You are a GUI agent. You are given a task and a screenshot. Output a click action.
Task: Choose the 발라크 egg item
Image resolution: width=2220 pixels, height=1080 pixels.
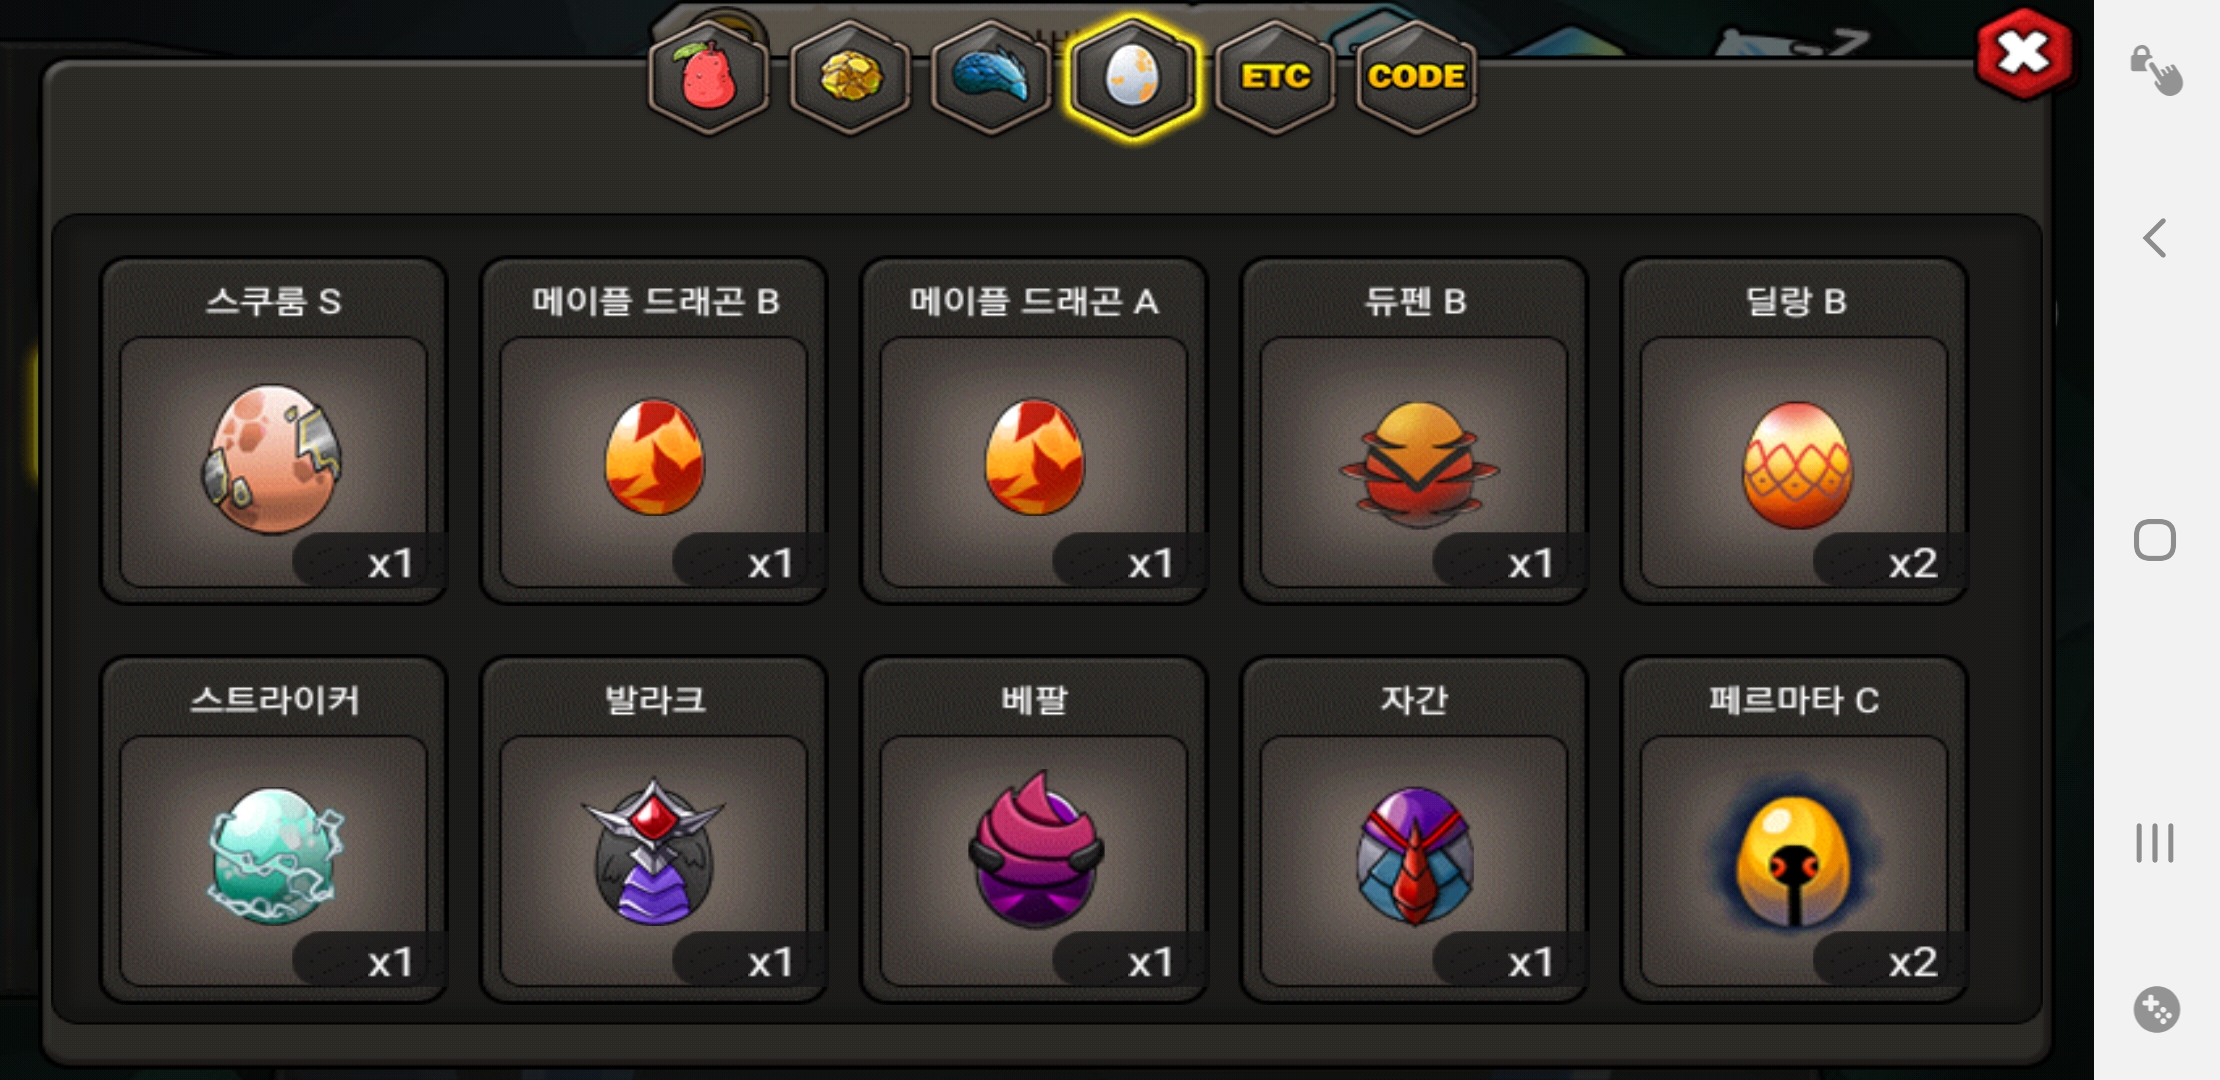(x=654, y=829)
